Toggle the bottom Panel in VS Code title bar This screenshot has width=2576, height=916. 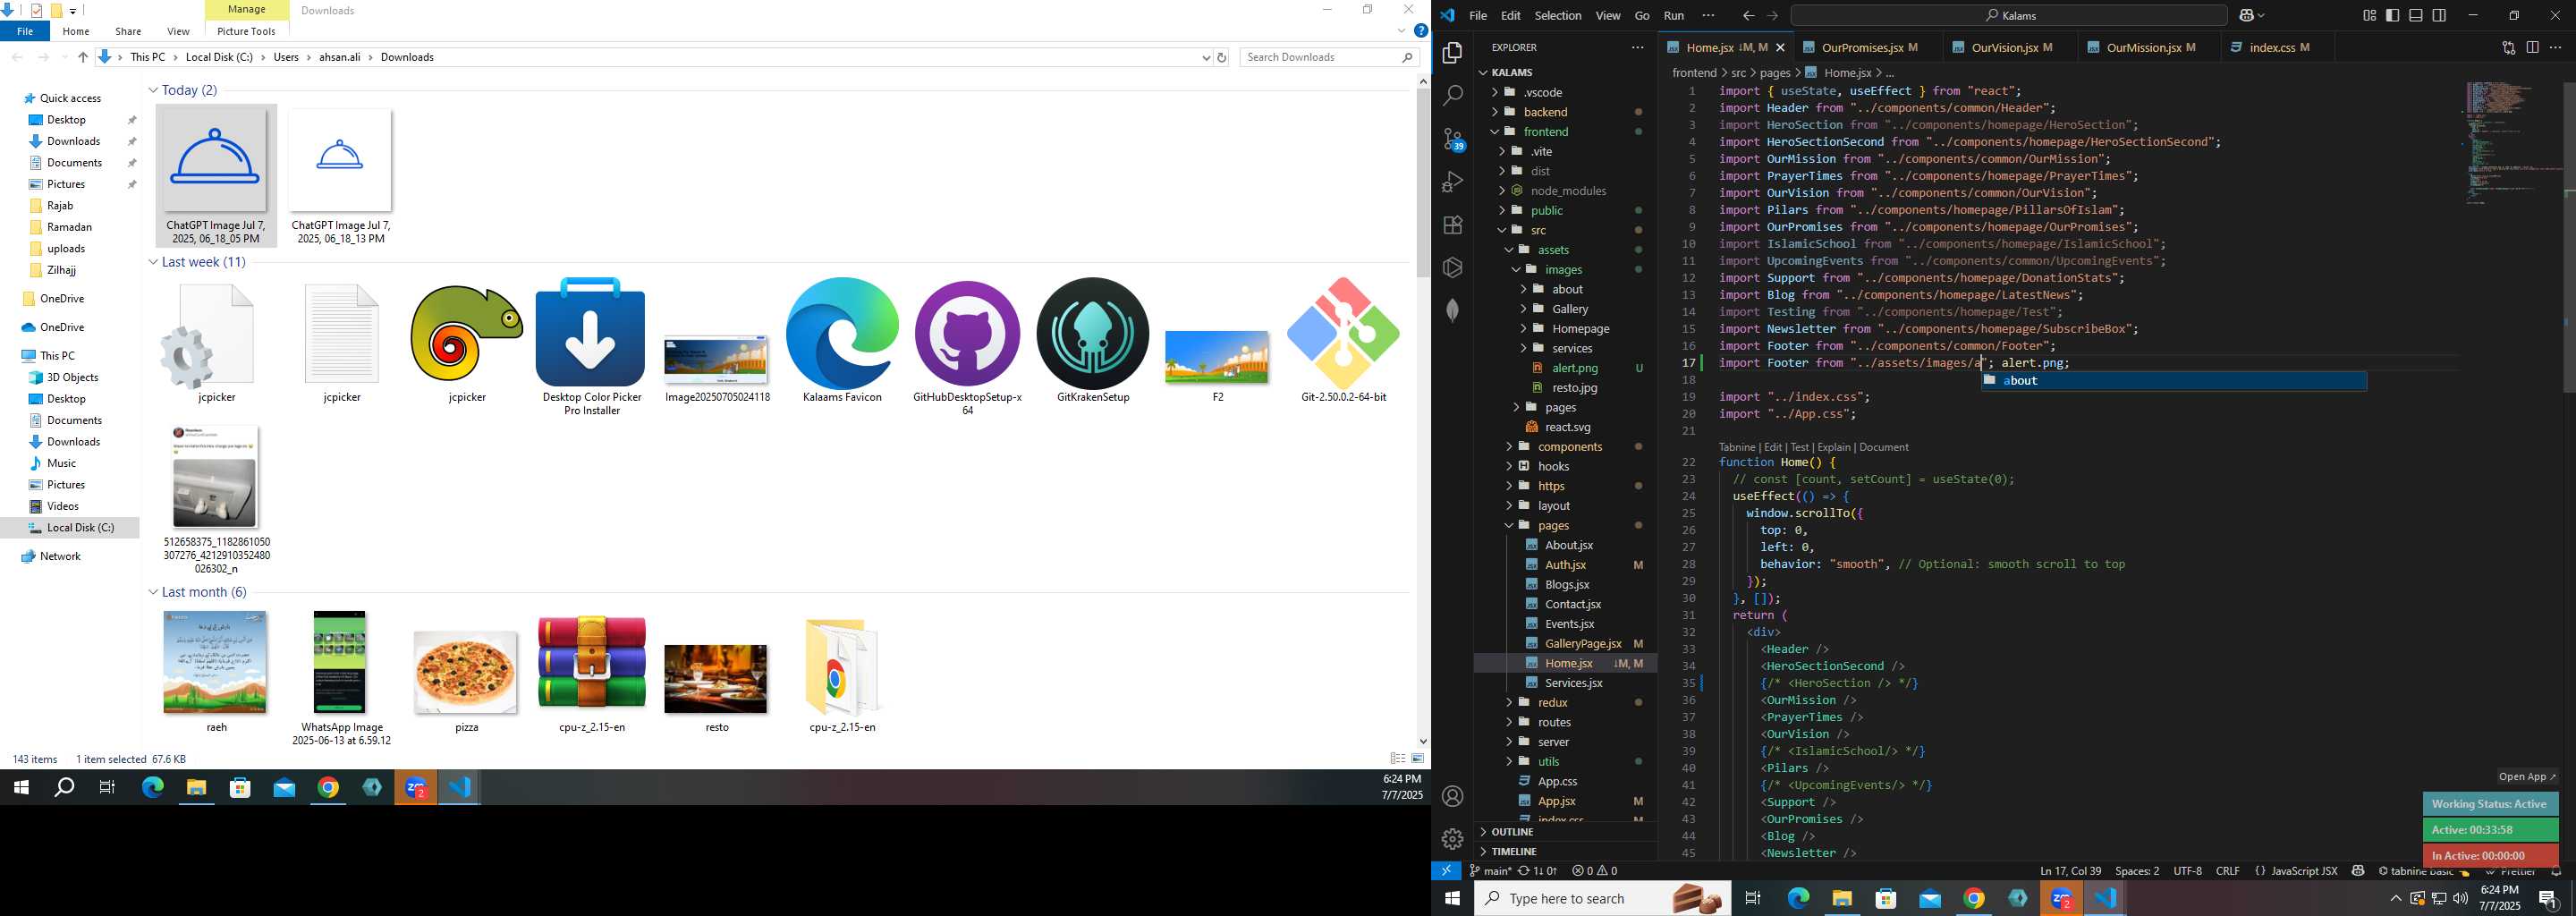tap(2416, 15)
